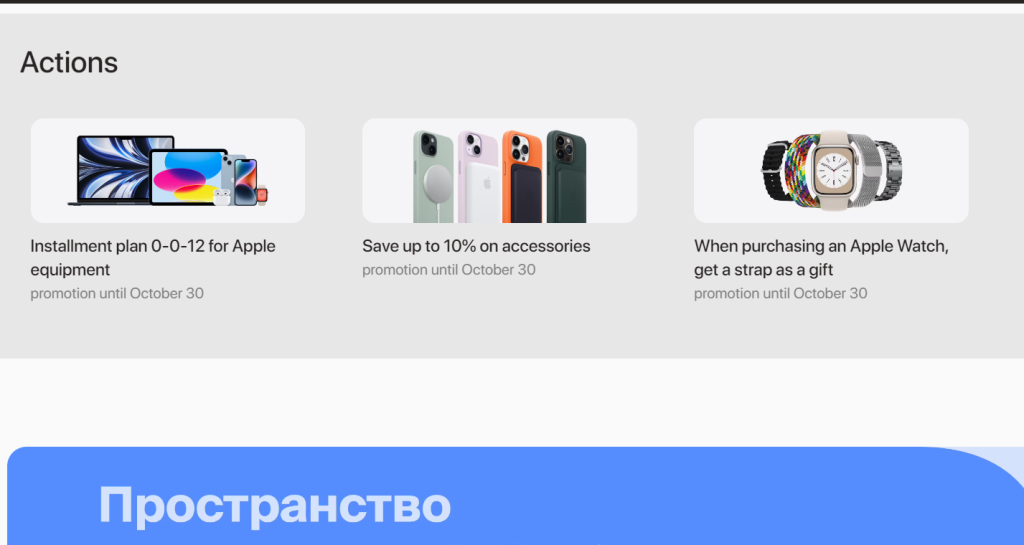1024x545 pixels.
Task: Open the 'Installment plan 0-0-12' link
Action: point(153,258)
